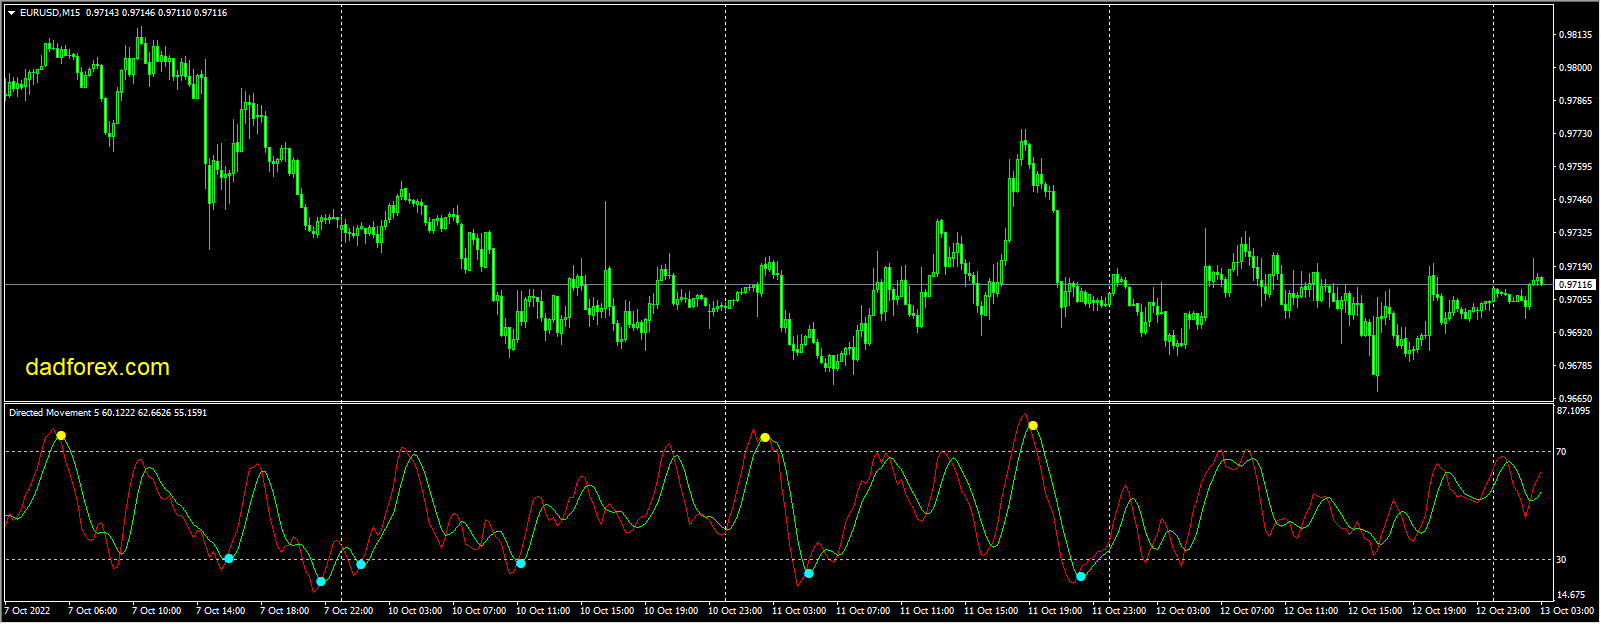Select the leftmost yellow signal dot on the indicator
This screenshot has width=1601, height=624.
pyautogui.click(x=61, y=436)
